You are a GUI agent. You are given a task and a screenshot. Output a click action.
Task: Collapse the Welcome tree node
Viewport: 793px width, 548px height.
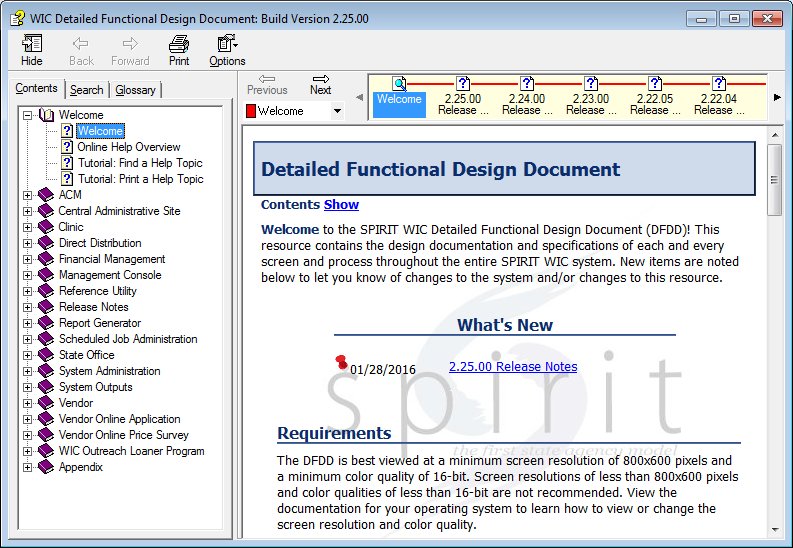coord(28,115)
